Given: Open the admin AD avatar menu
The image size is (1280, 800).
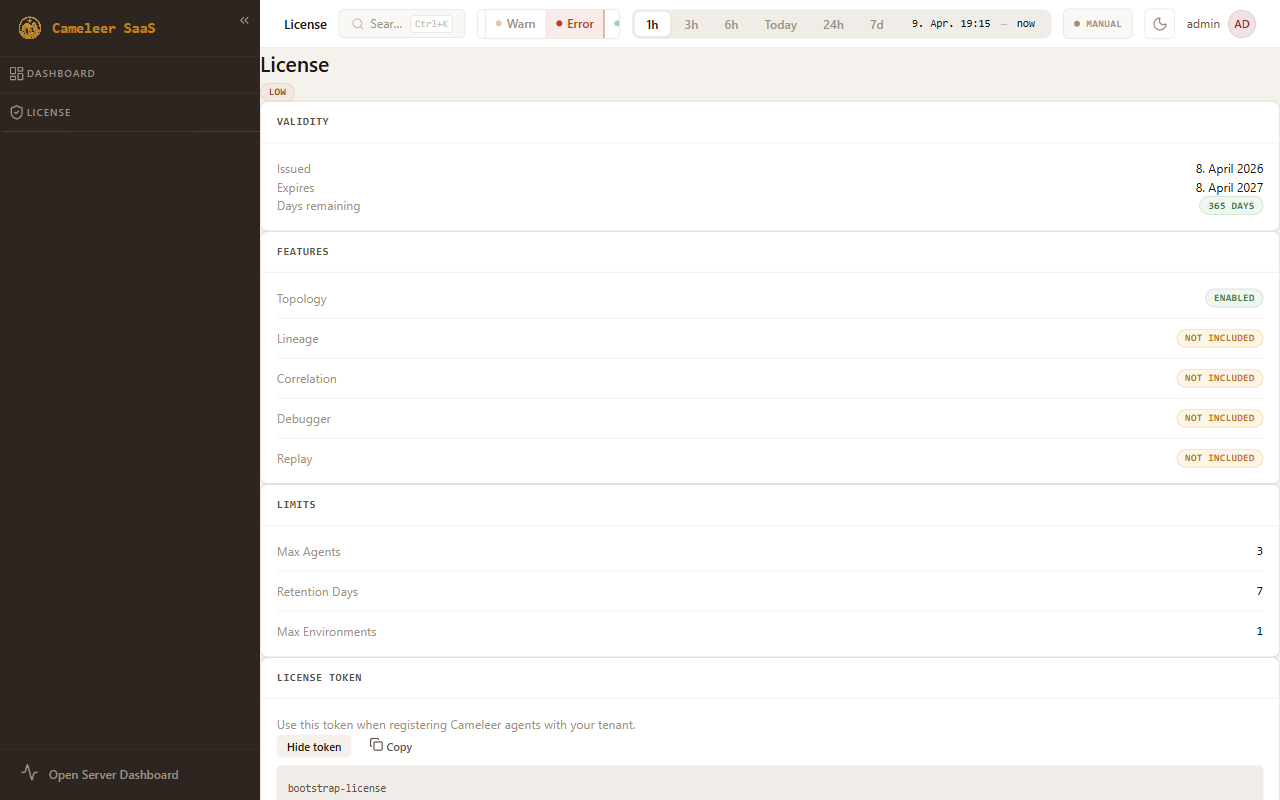Looking at the screenshot, I should click(1241, 24).
